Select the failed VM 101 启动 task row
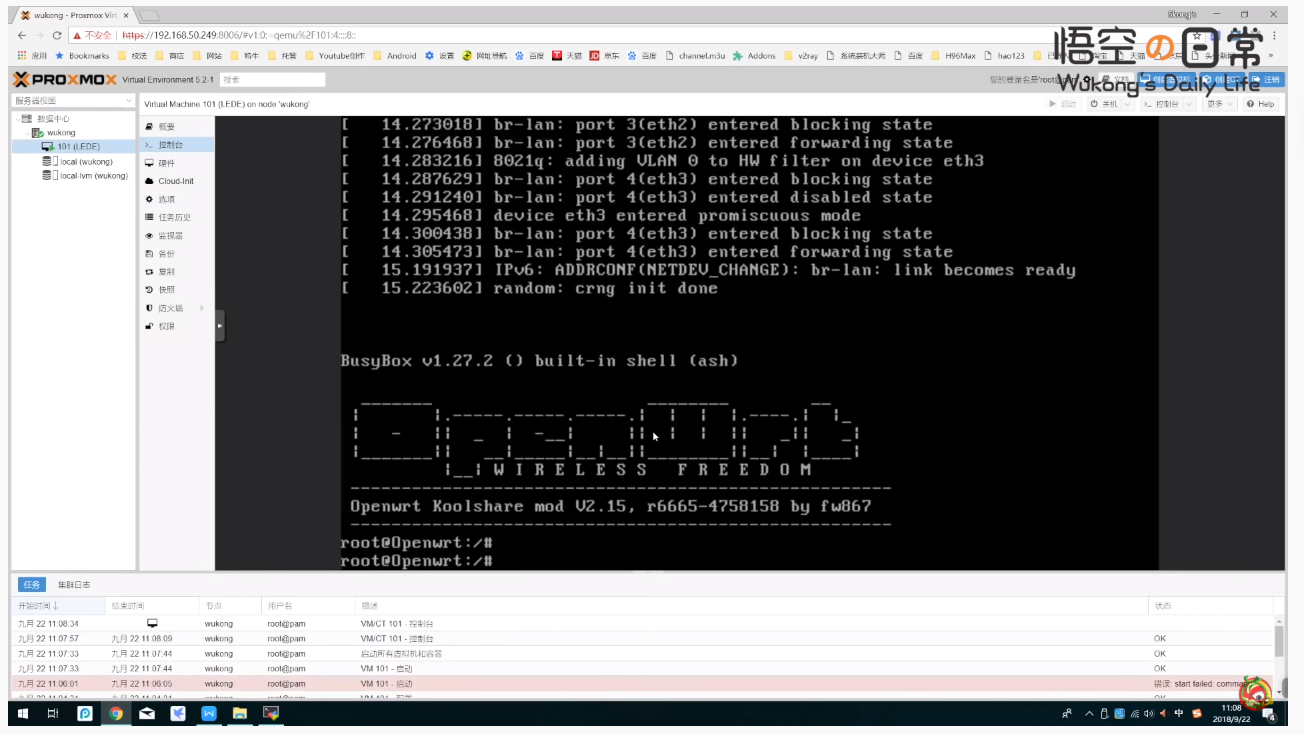Image resolution: width=1304 pixels, height=734 pixels. [642, 684]
